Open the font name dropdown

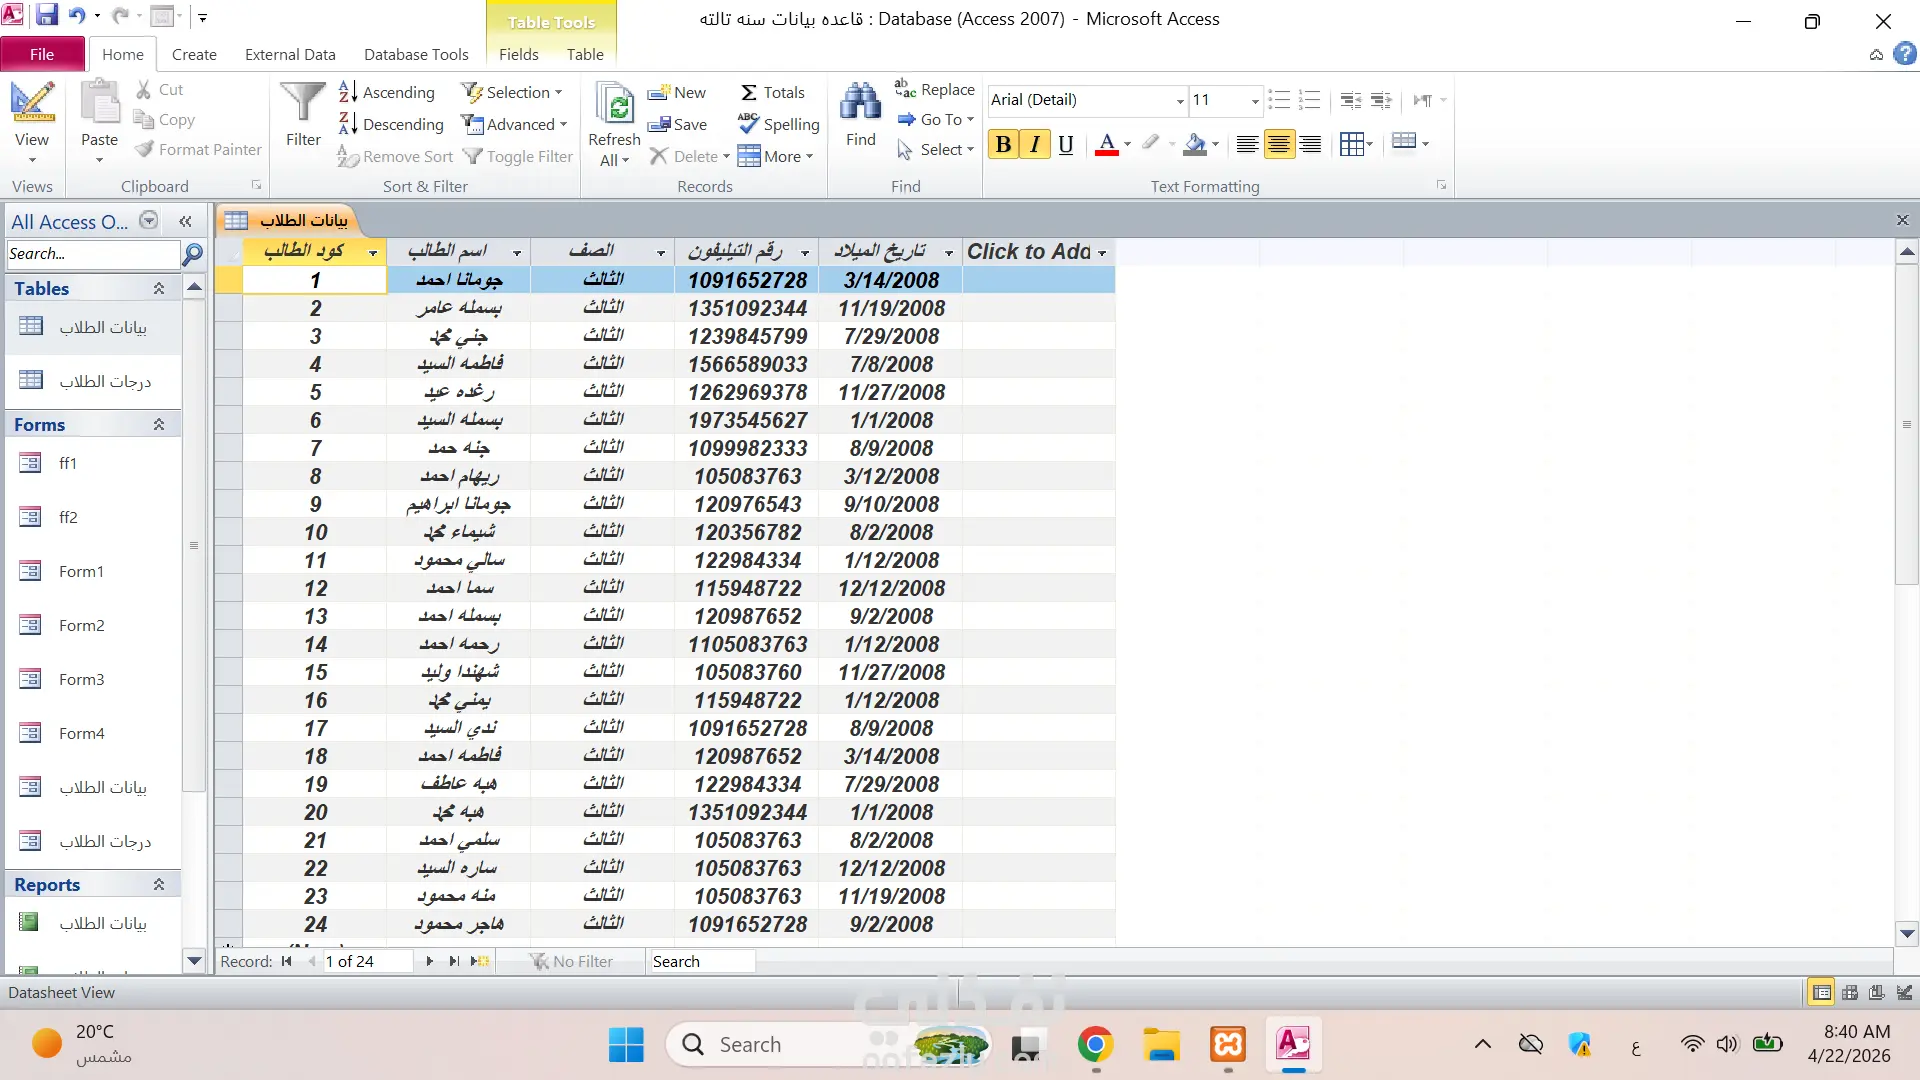point(1180,100)
